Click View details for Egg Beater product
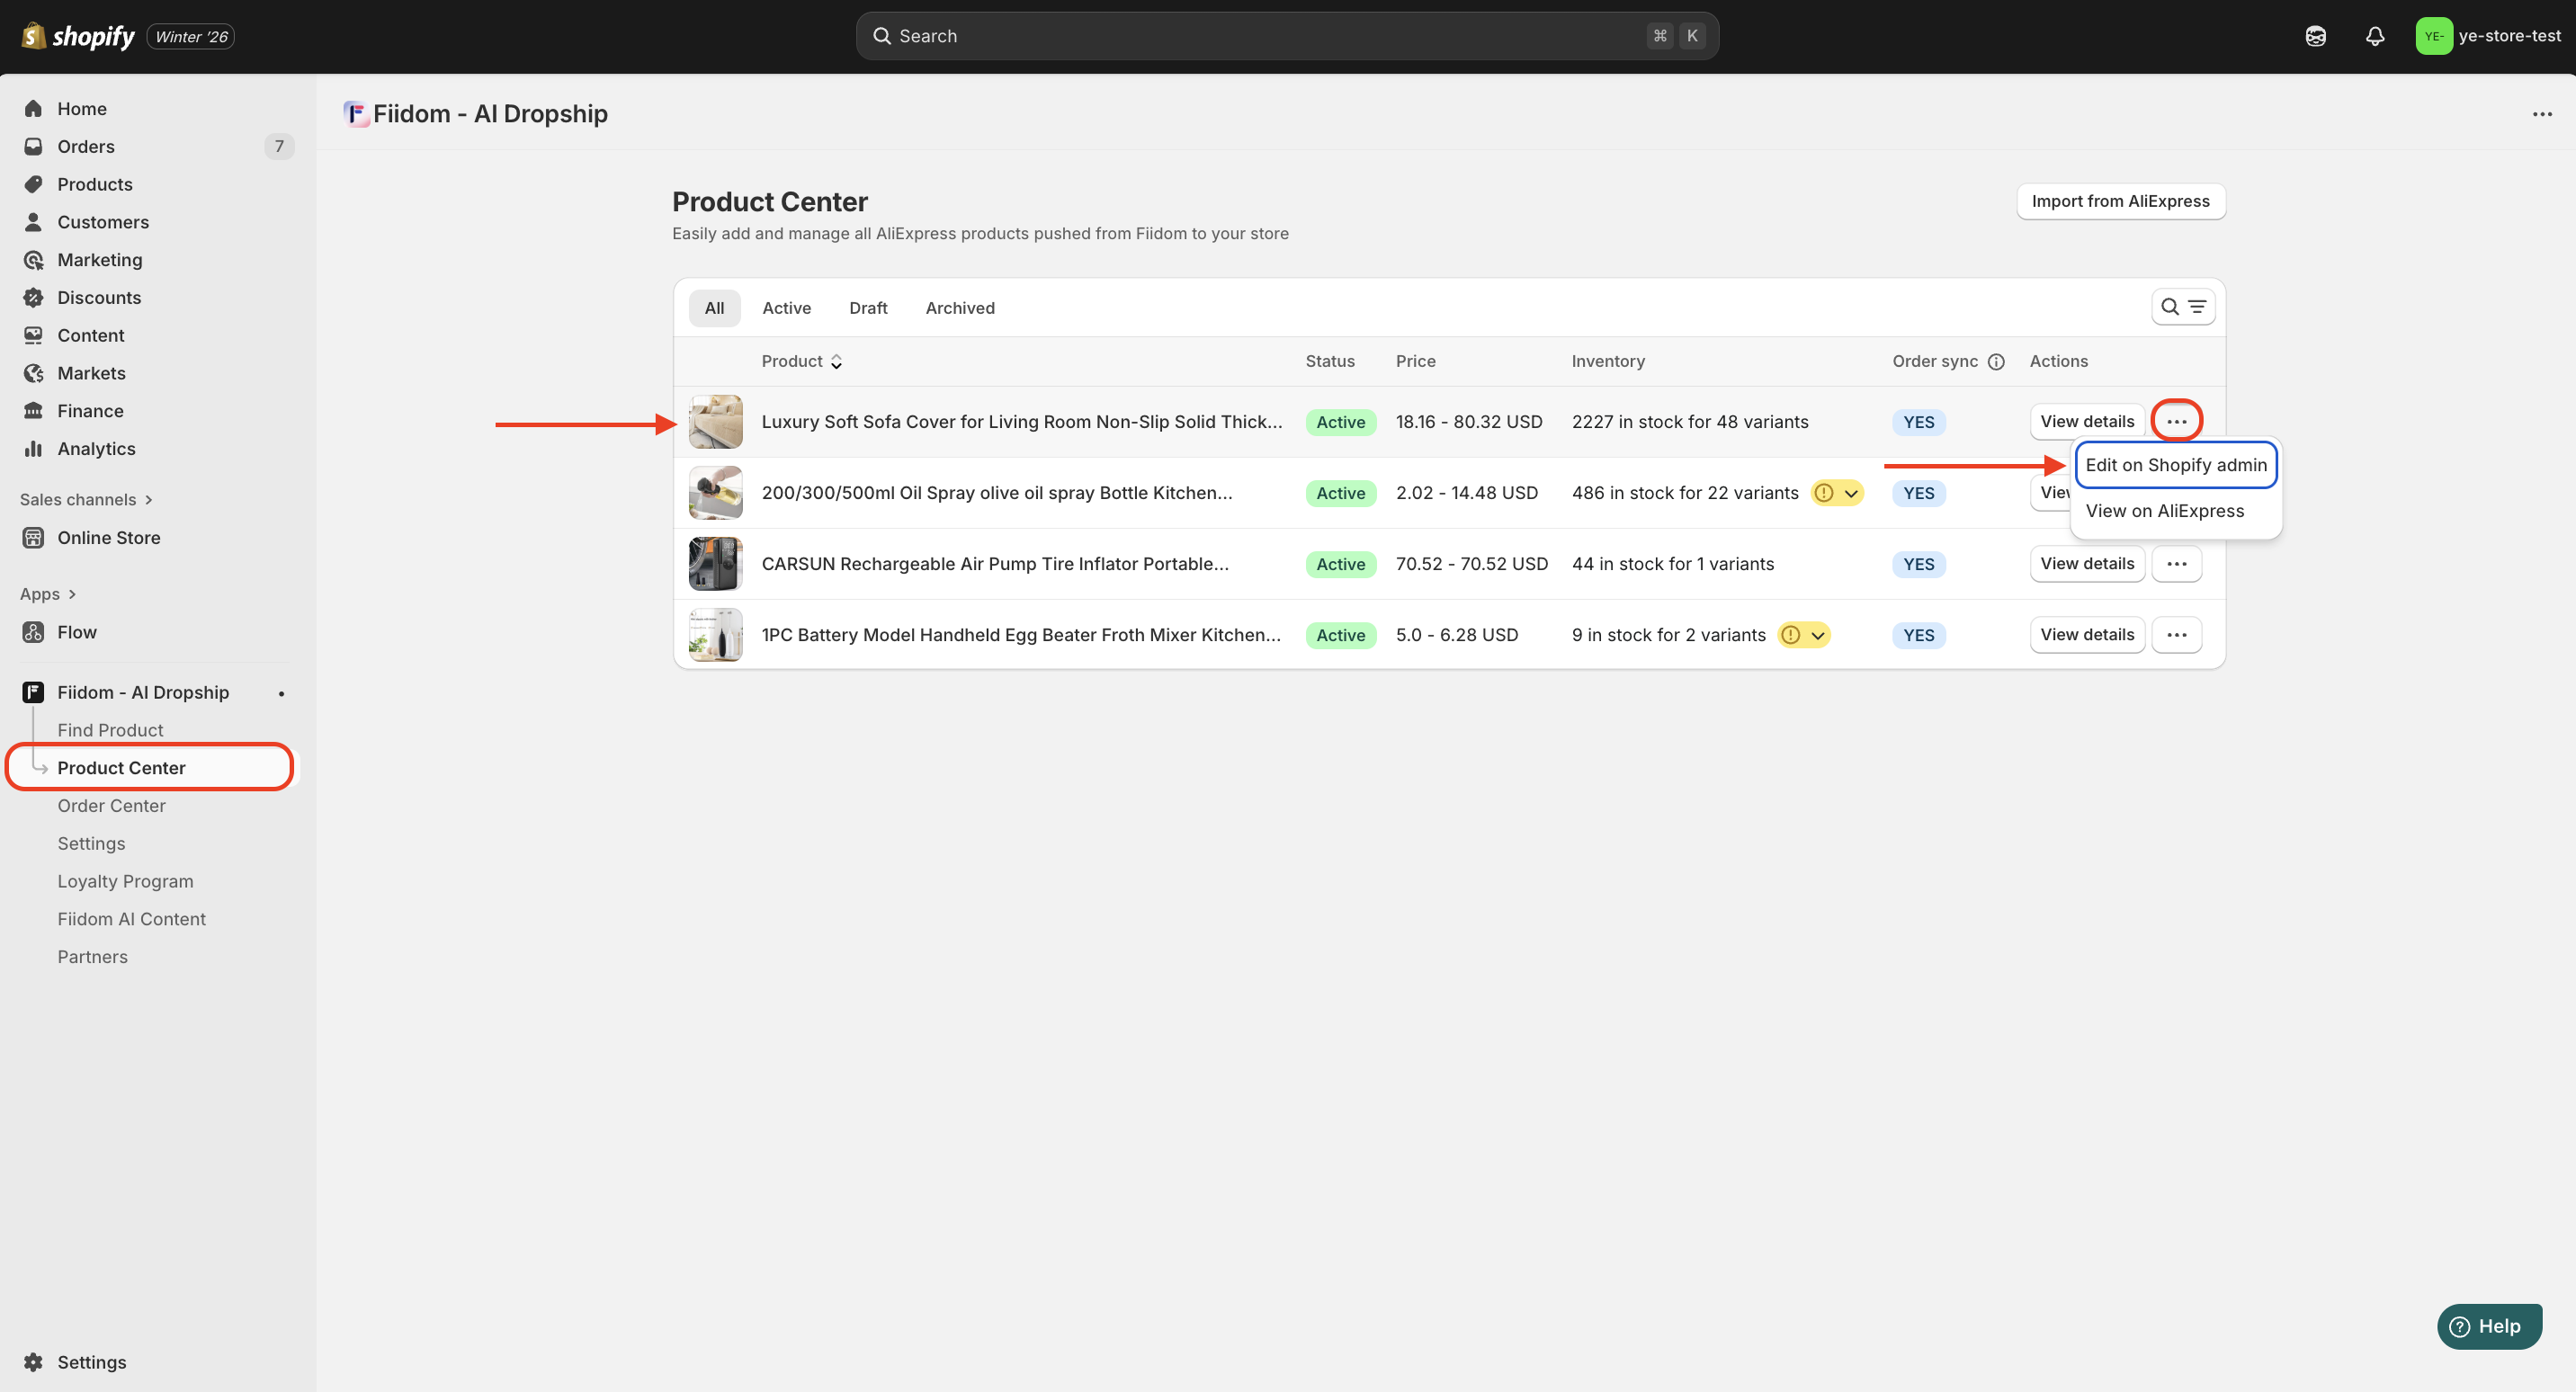 point(2086,635)
